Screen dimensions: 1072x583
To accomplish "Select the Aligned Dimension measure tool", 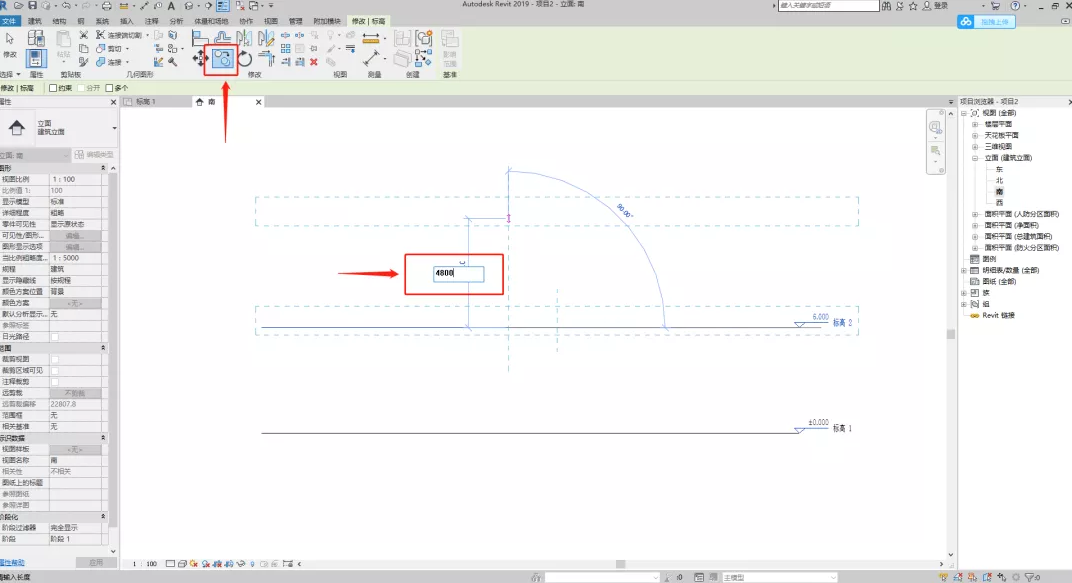I will click(x=371, y=38).
